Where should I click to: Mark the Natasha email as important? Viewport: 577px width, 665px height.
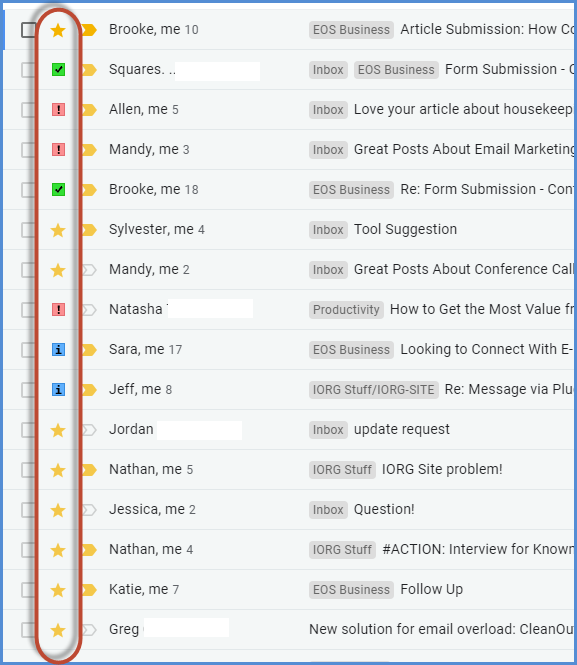click(x=89, y=310)
